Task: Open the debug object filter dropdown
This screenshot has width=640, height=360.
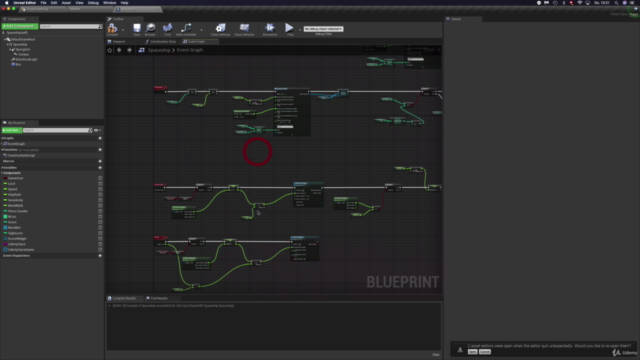Action: (324, 29)
